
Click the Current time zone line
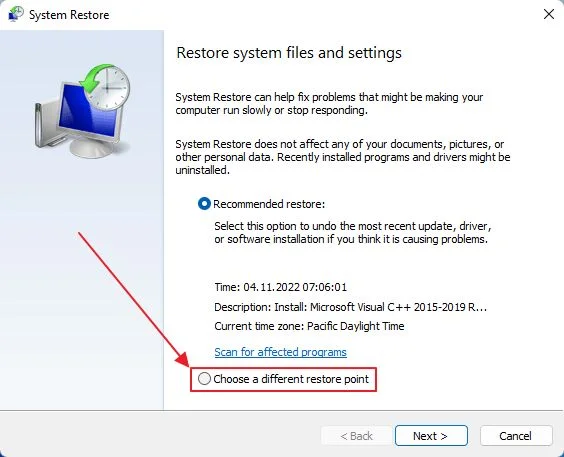point(309,326)
